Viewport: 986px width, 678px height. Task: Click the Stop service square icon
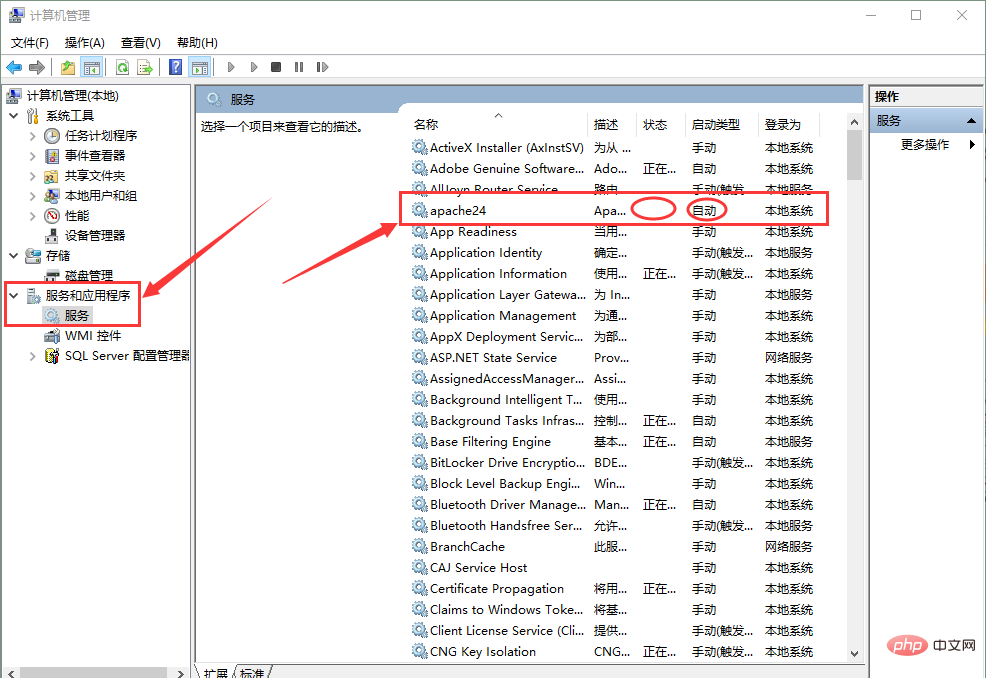[275, 67]
